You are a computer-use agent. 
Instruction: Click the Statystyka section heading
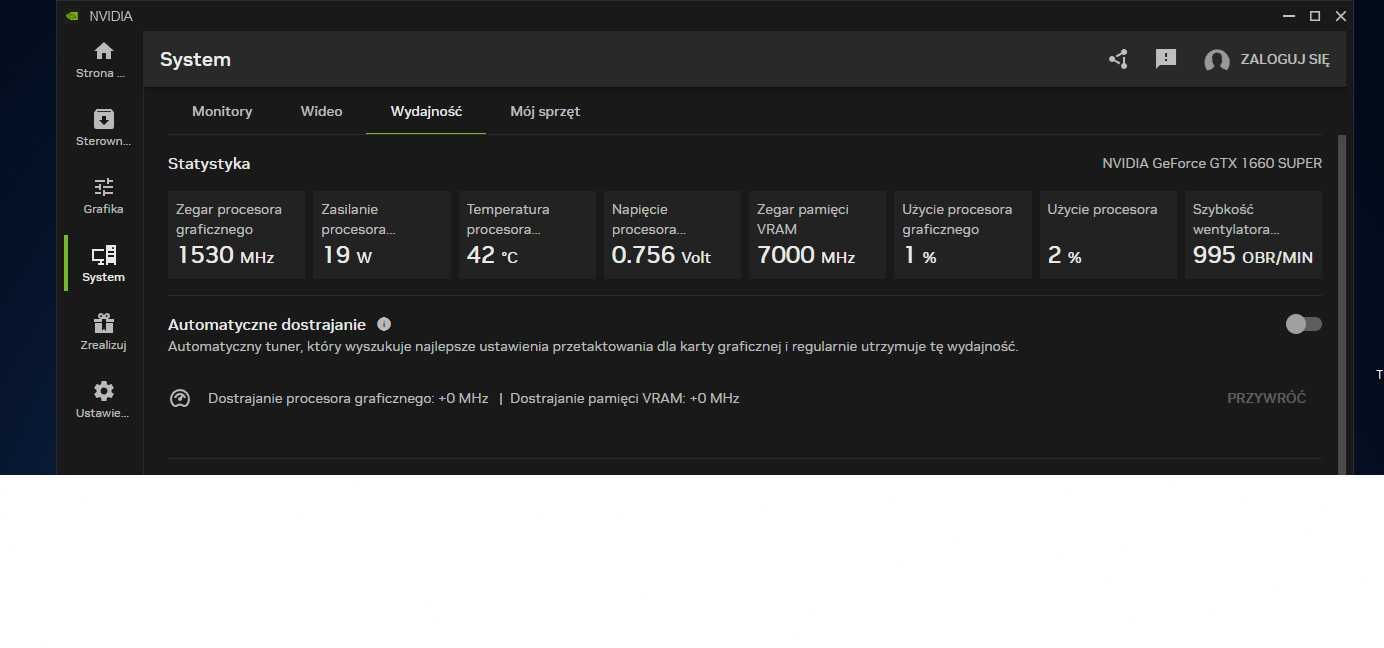pos(209,163)
